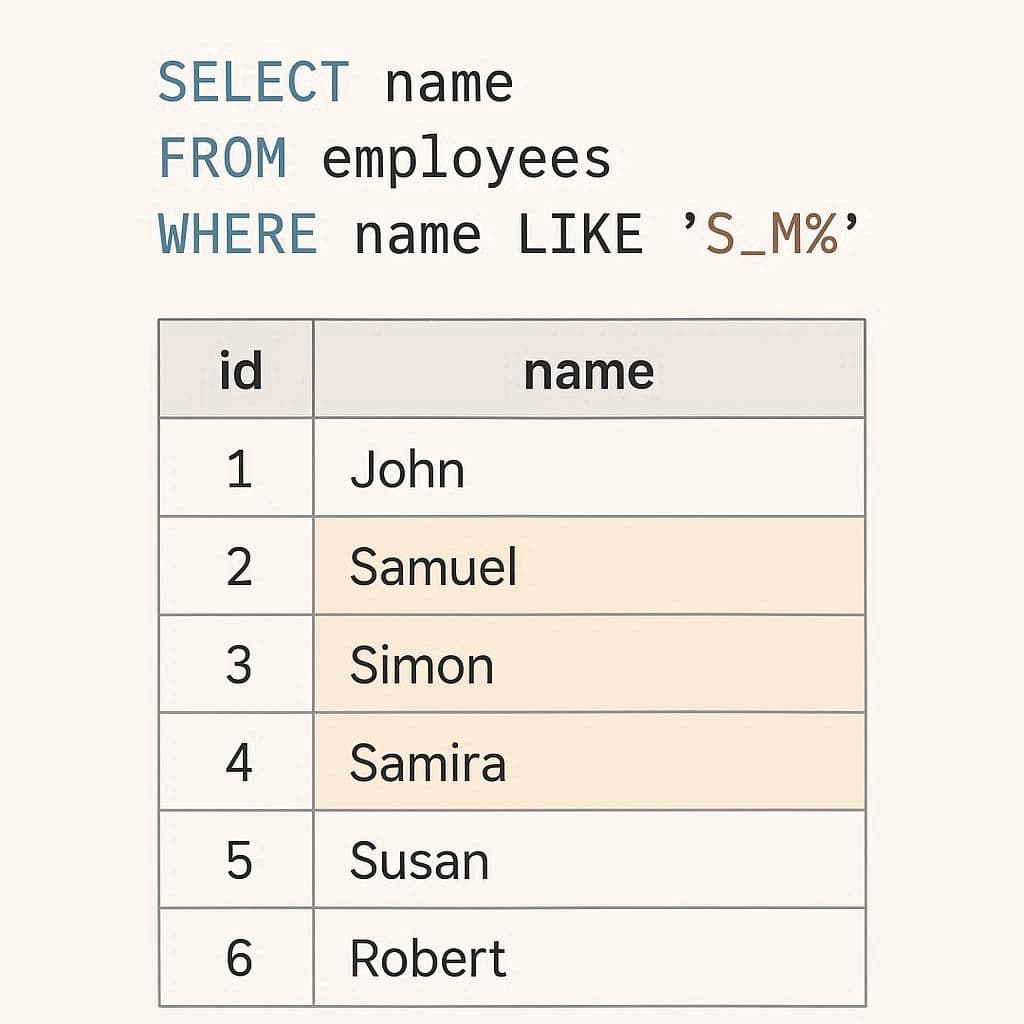The height and width of the screenshot is (1024, 1024).
Task: Click id cell with value 2
Action: coord(236,566)
